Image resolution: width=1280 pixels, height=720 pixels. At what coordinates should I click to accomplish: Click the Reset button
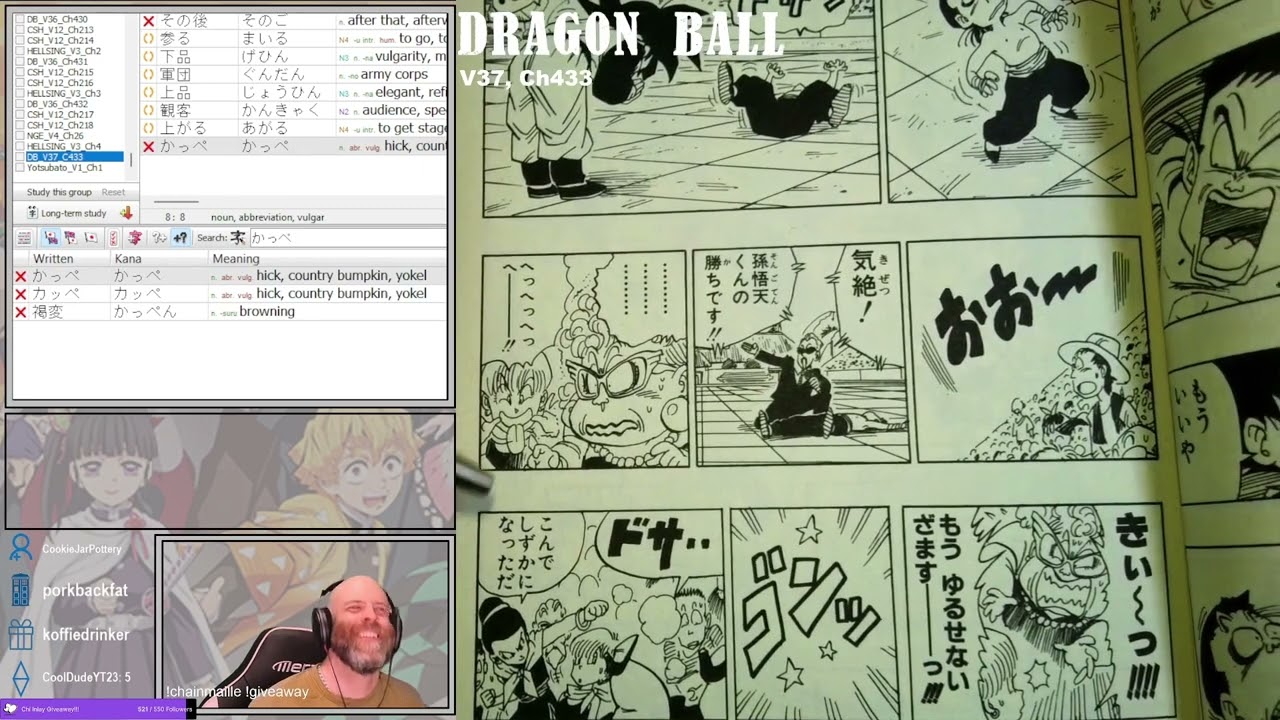coord(113,192)
